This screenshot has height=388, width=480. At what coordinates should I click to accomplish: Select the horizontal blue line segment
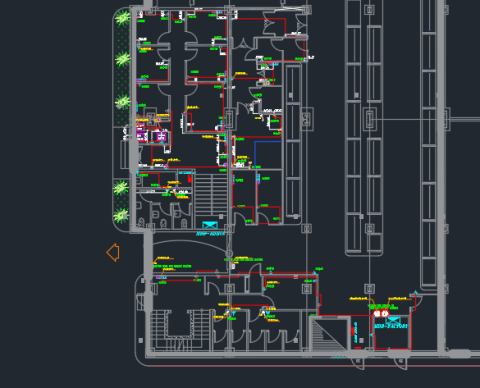(x=268, y=142)
